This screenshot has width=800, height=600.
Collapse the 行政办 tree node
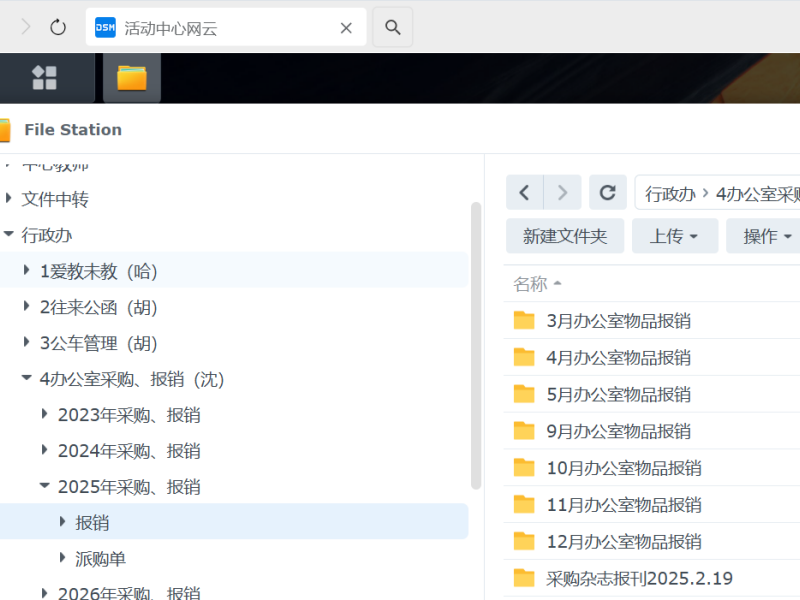pos(9,235)
